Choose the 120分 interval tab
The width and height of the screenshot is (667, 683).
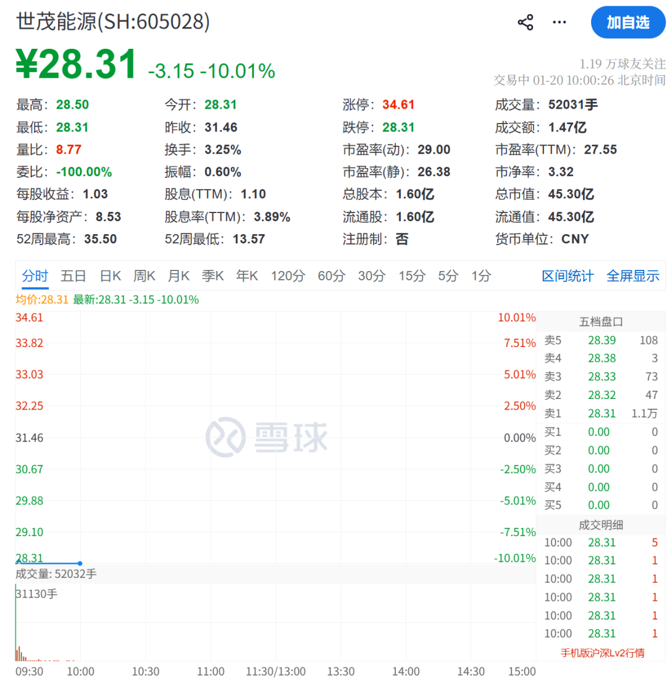[287, 276]
